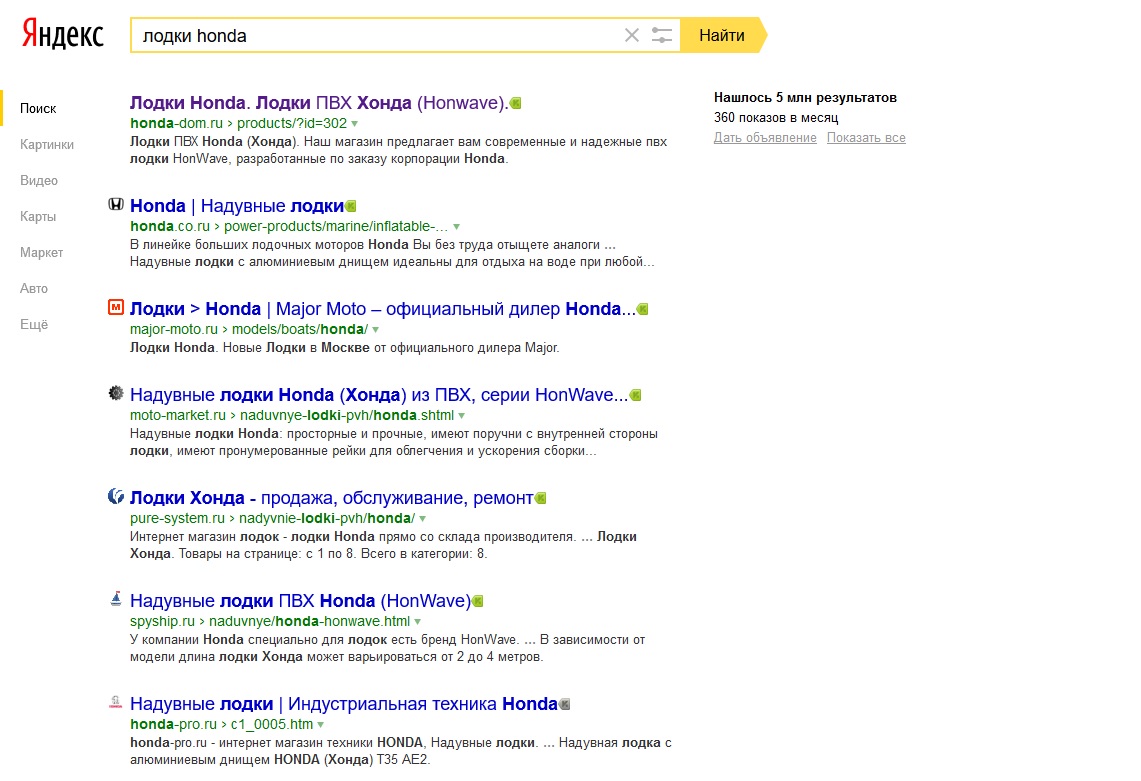Select the Поиск tab in sidebar
Viewport: 1141px width, 781px height.
[38, 108]
